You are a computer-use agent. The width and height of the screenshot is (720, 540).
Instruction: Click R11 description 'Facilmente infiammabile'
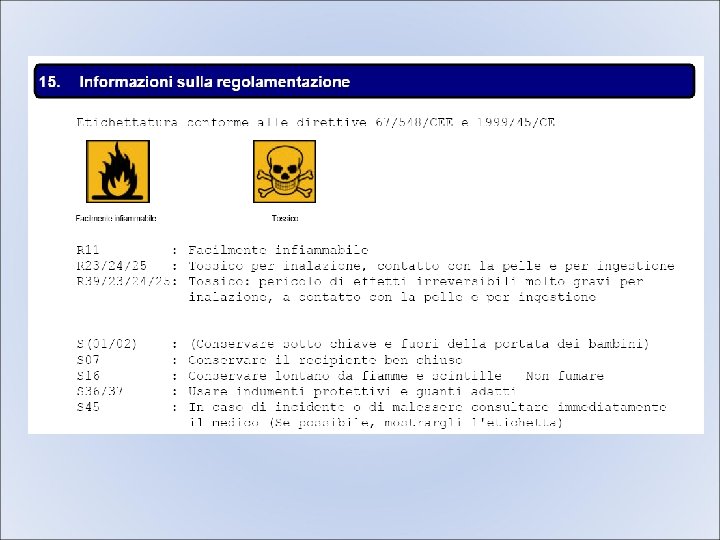pyautogui.click(x=278, y=250)
